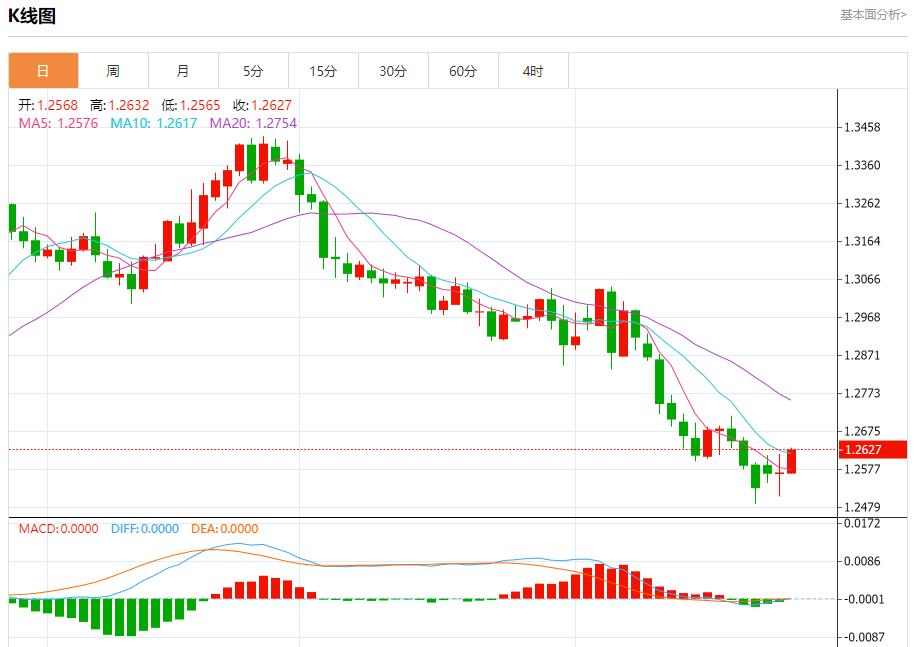Click the last red candlestick on chart
The width and height of the screenshot is (914, 647).
tap(791, 461)
